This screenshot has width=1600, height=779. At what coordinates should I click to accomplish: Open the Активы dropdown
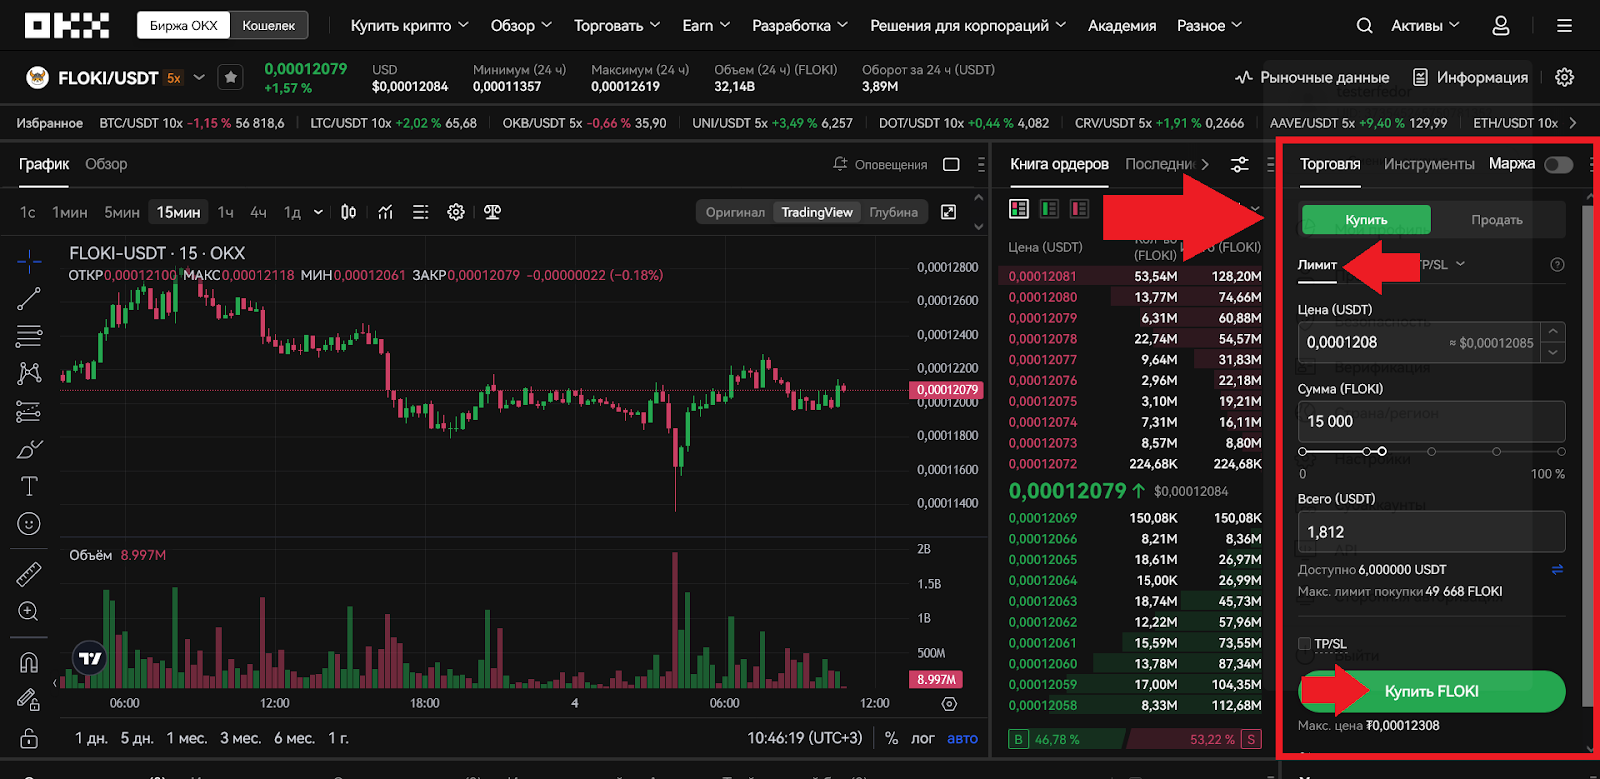[1425, 26]
